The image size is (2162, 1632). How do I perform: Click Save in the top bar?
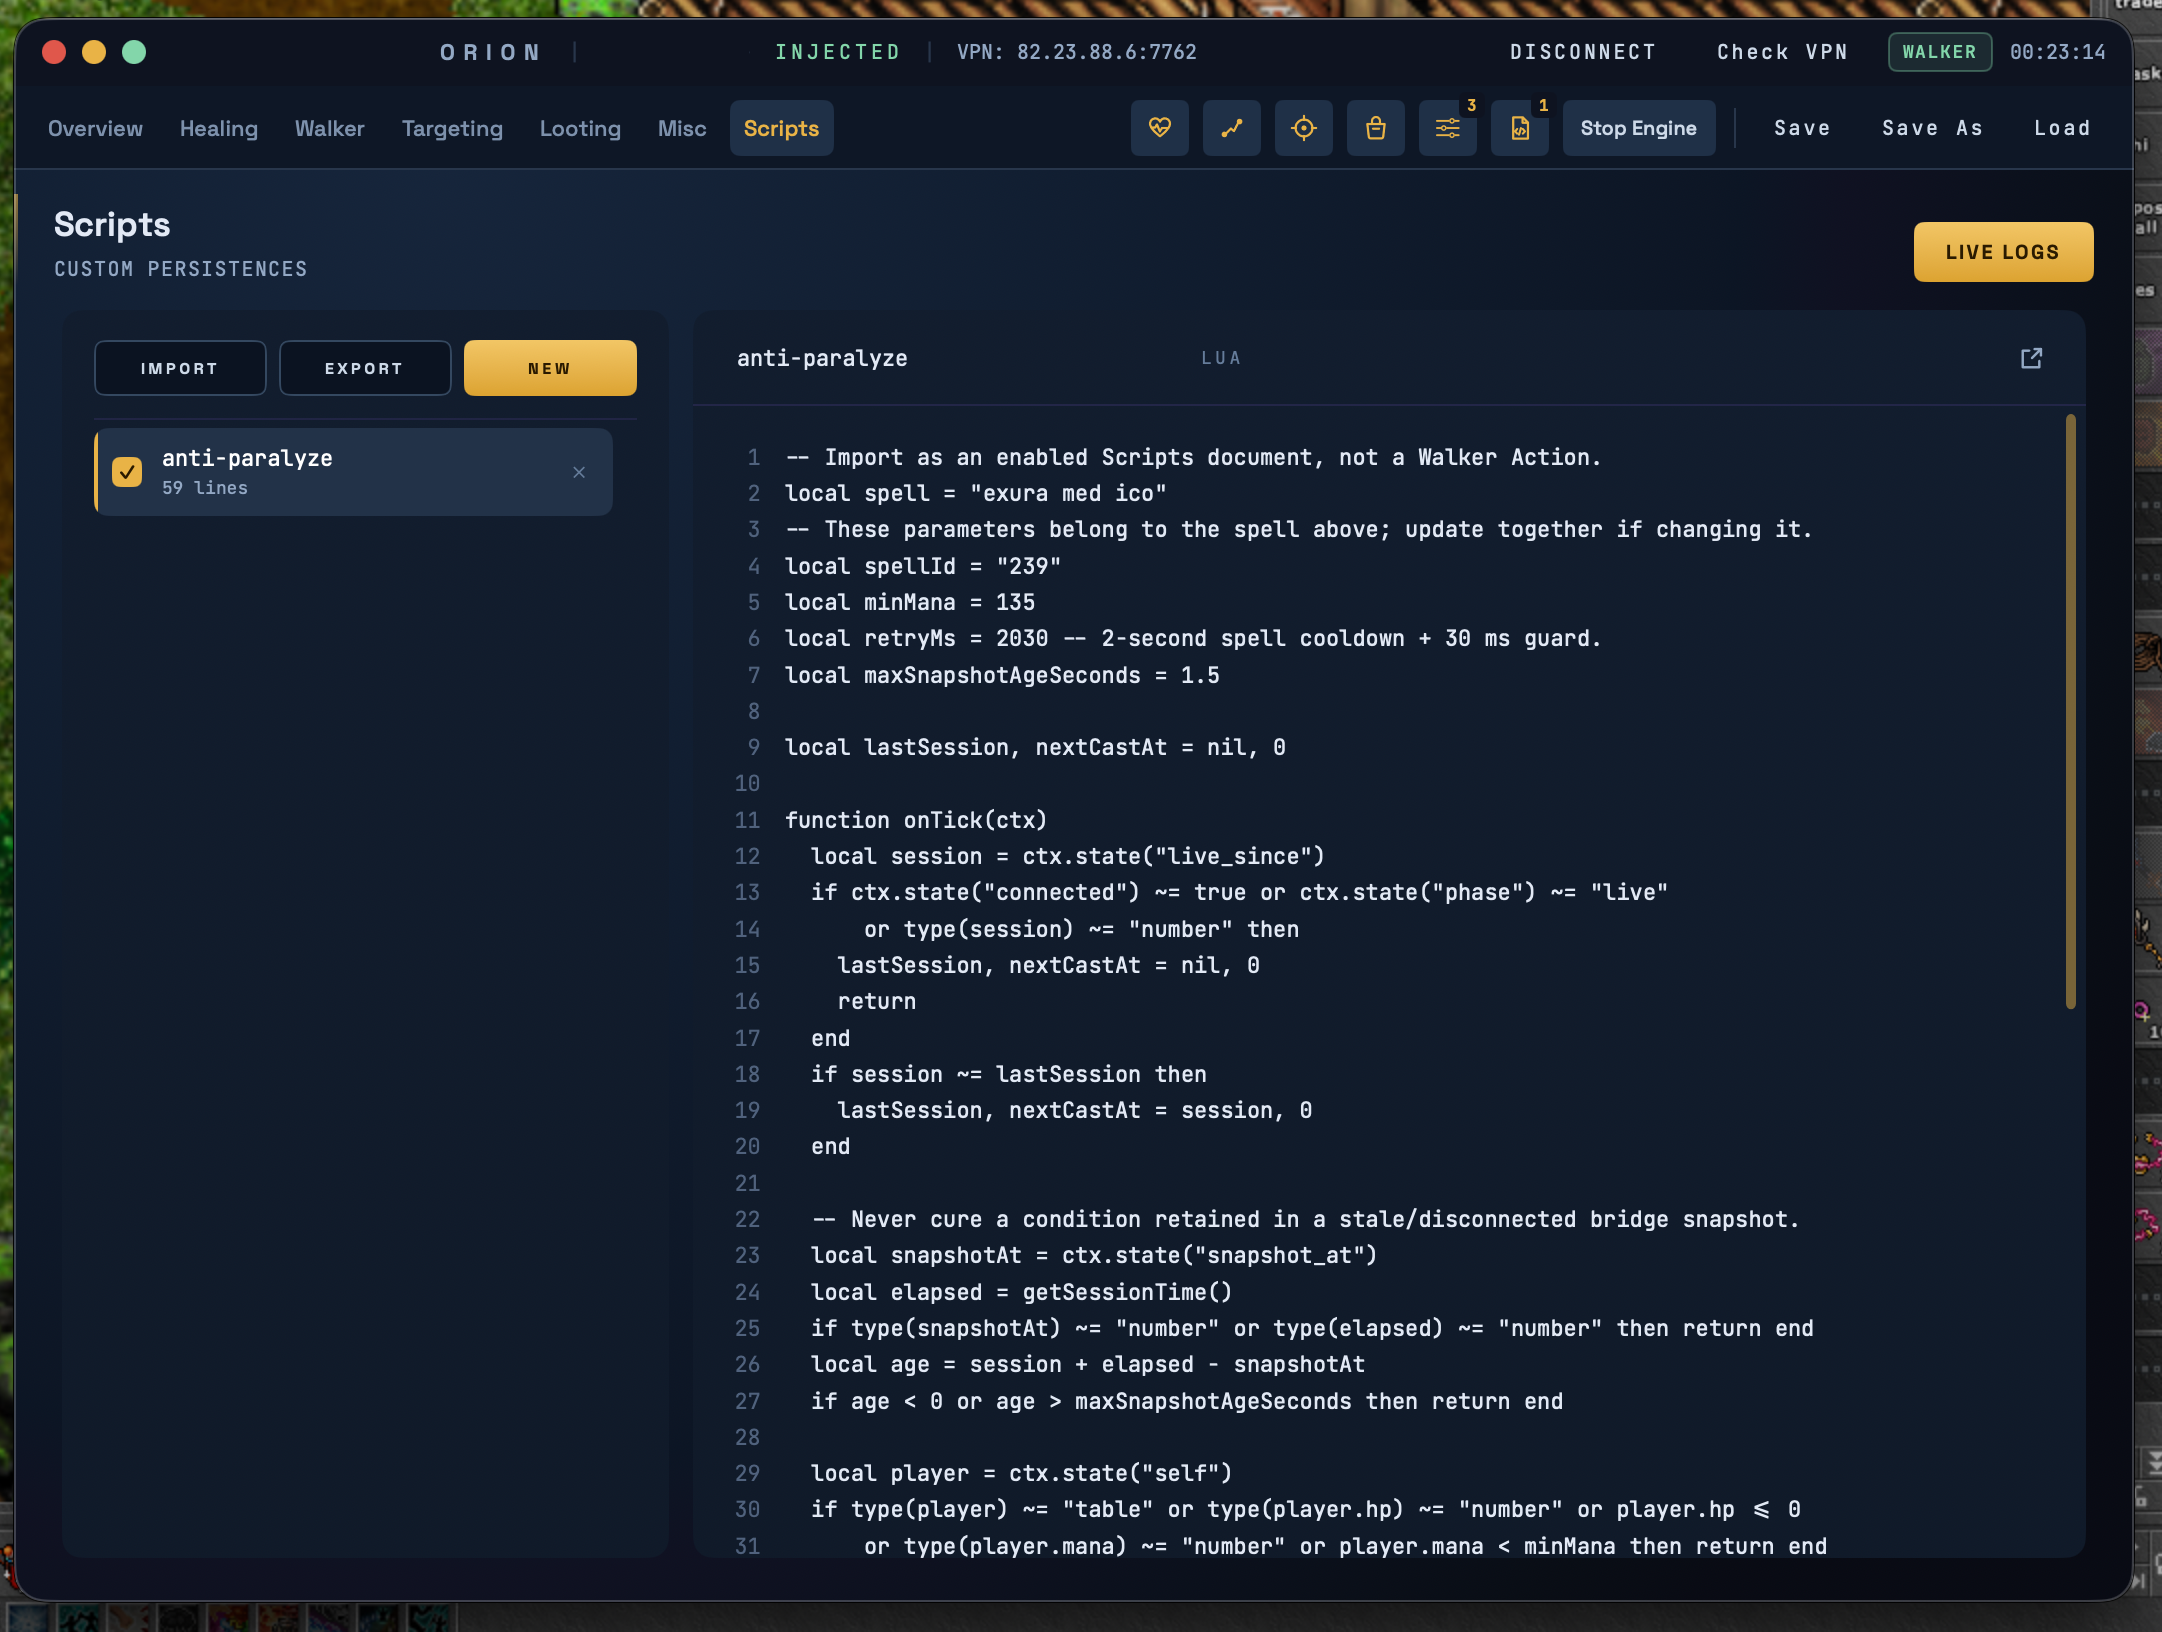point(1802,128)
